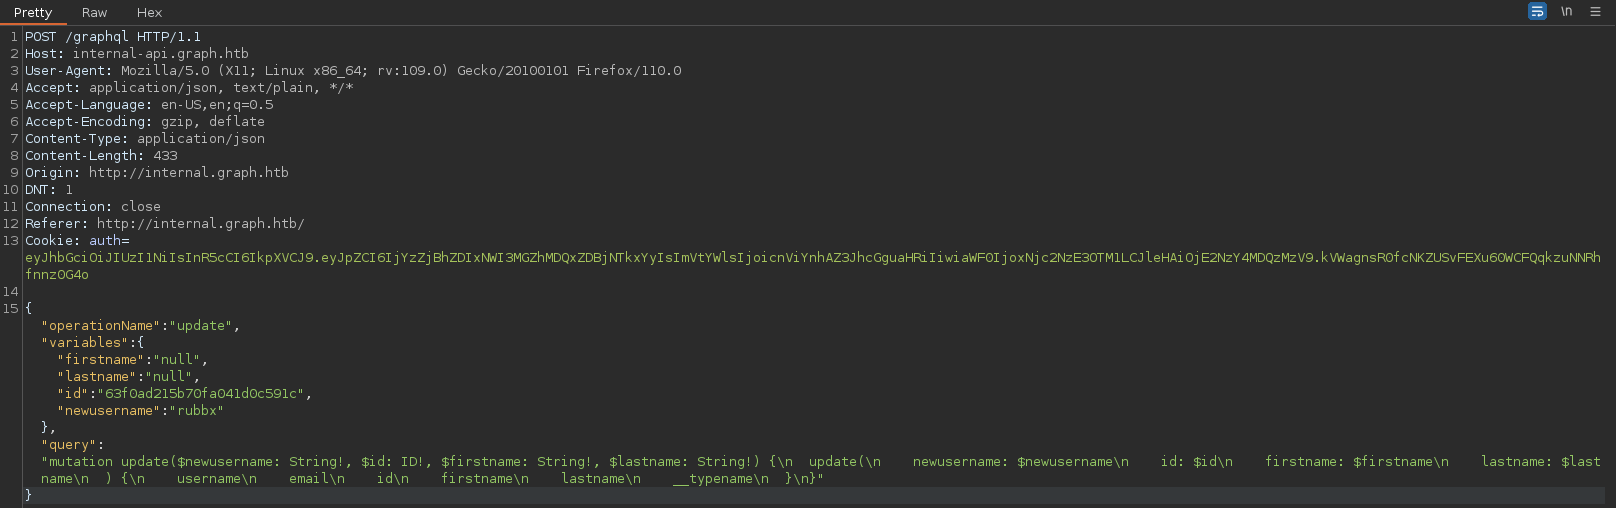Click the POST /graphql request line

(112, 37)
